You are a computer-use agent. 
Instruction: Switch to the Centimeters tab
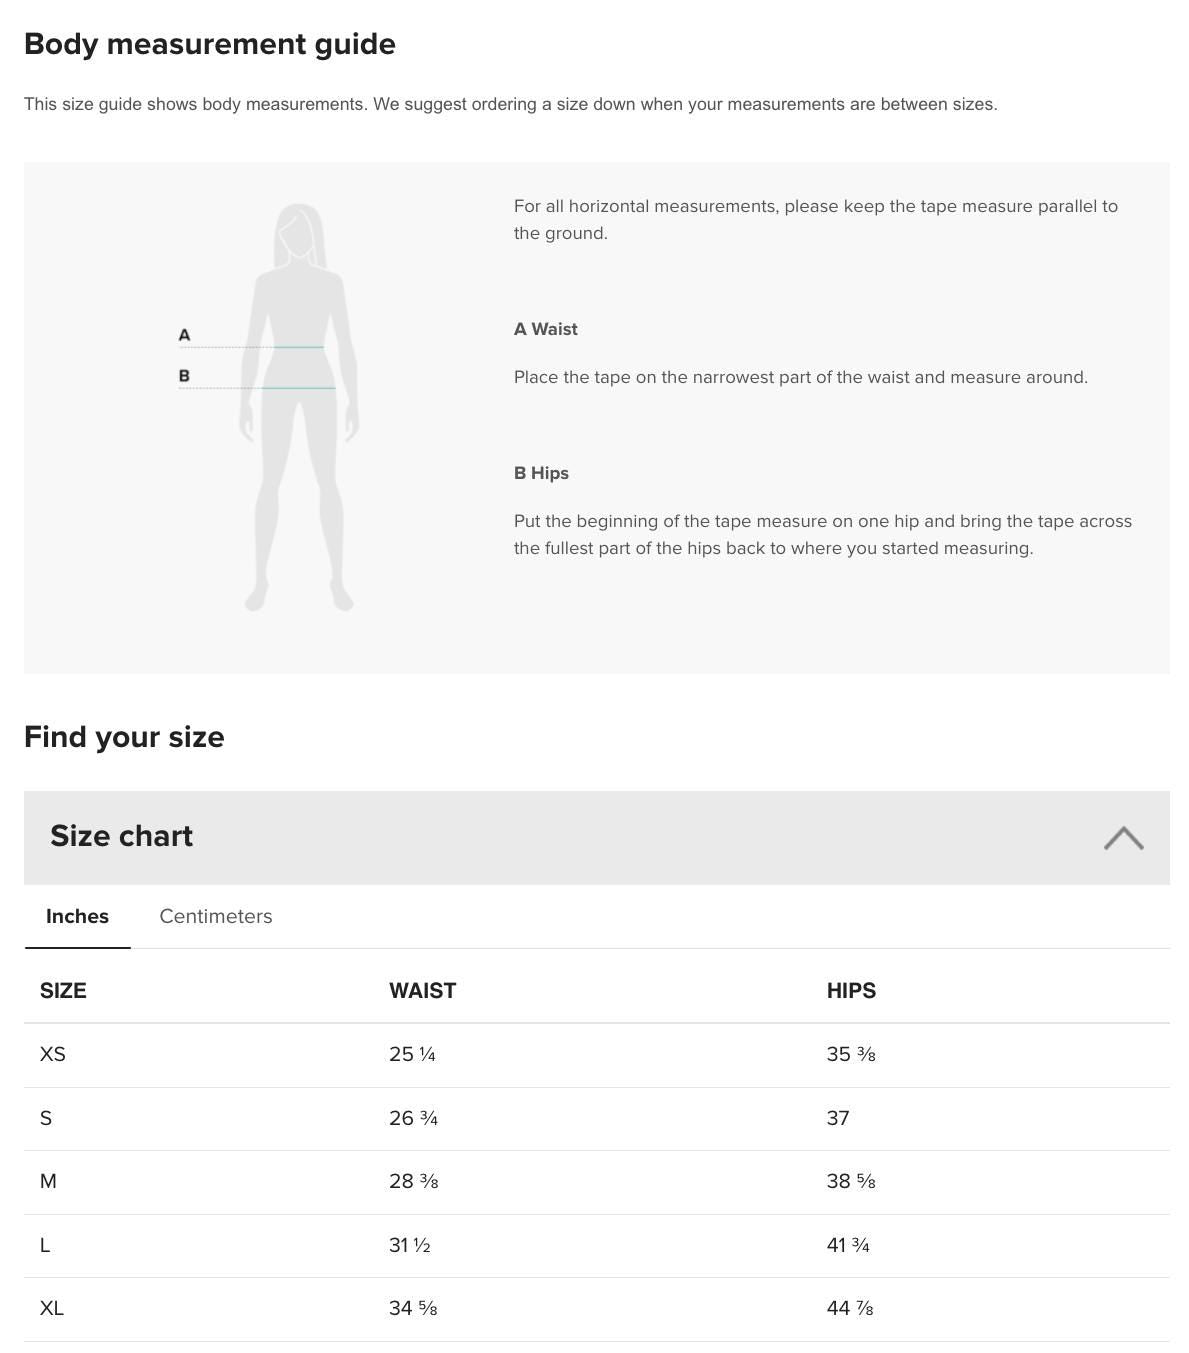point(215,916)
